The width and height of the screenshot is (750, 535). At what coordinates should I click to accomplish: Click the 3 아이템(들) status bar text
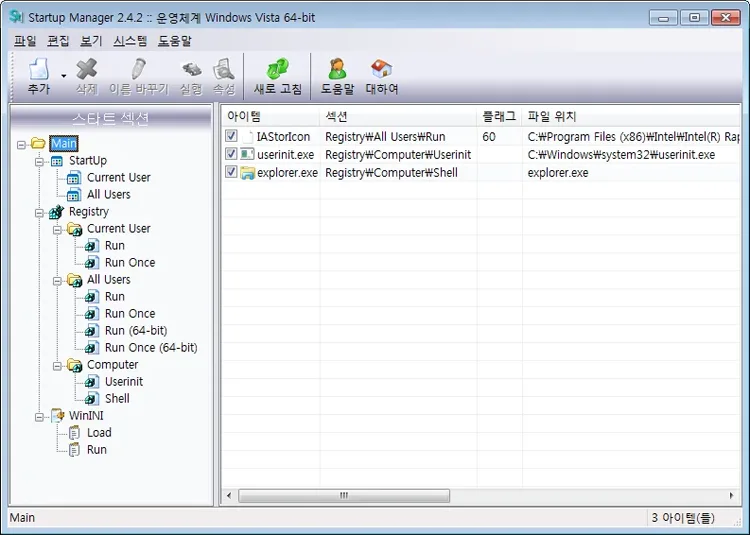pos(683,518)
